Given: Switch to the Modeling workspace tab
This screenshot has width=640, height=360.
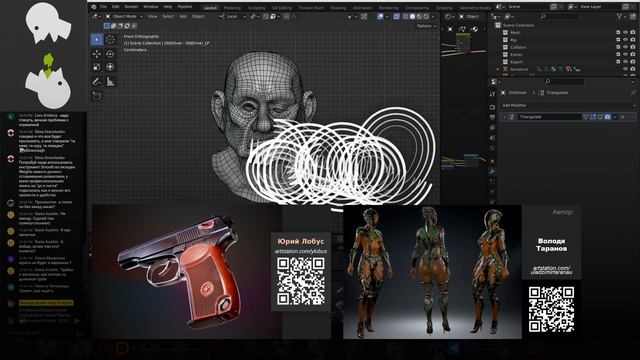Looking at the screenshot, I should tap(232, 8).
